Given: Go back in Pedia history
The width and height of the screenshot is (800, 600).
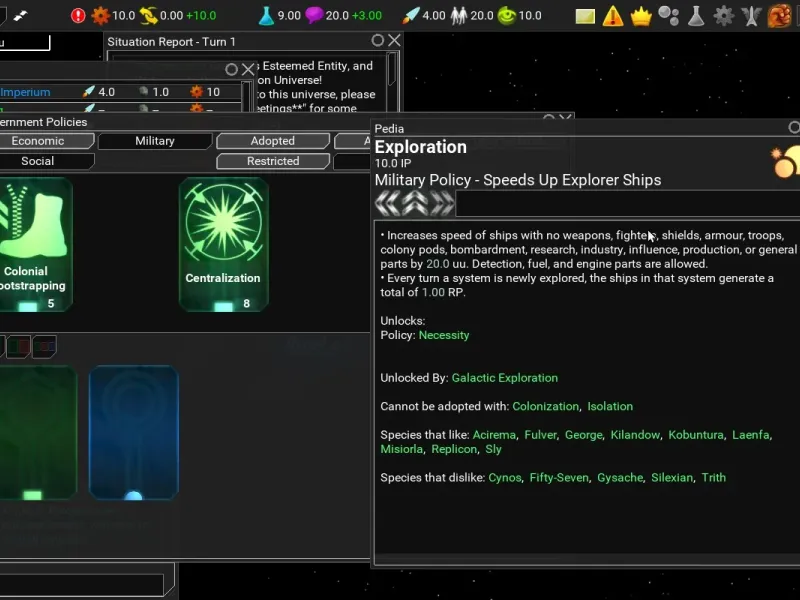Looking at the screenshot, I should 388,203.
